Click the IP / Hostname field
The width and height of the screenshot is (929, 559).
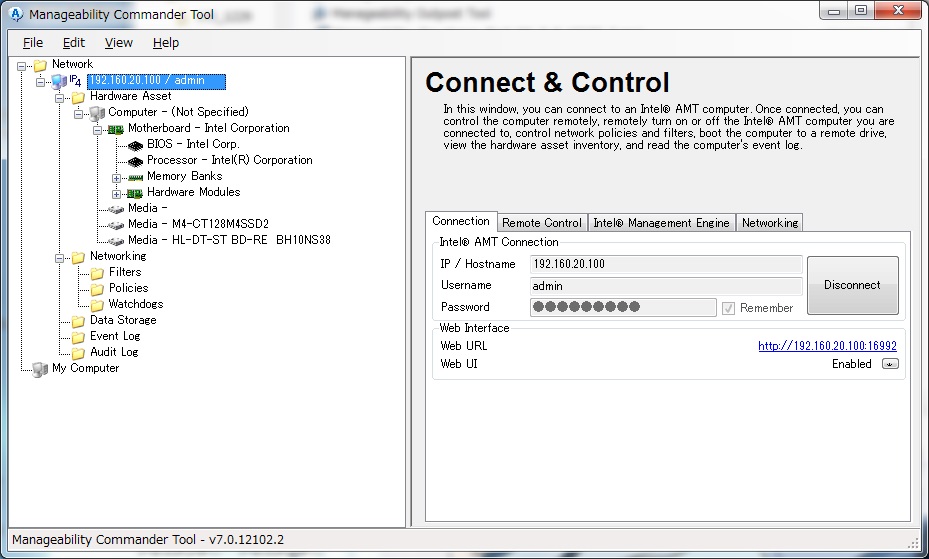pyautogui.click(x=666, y=264)
